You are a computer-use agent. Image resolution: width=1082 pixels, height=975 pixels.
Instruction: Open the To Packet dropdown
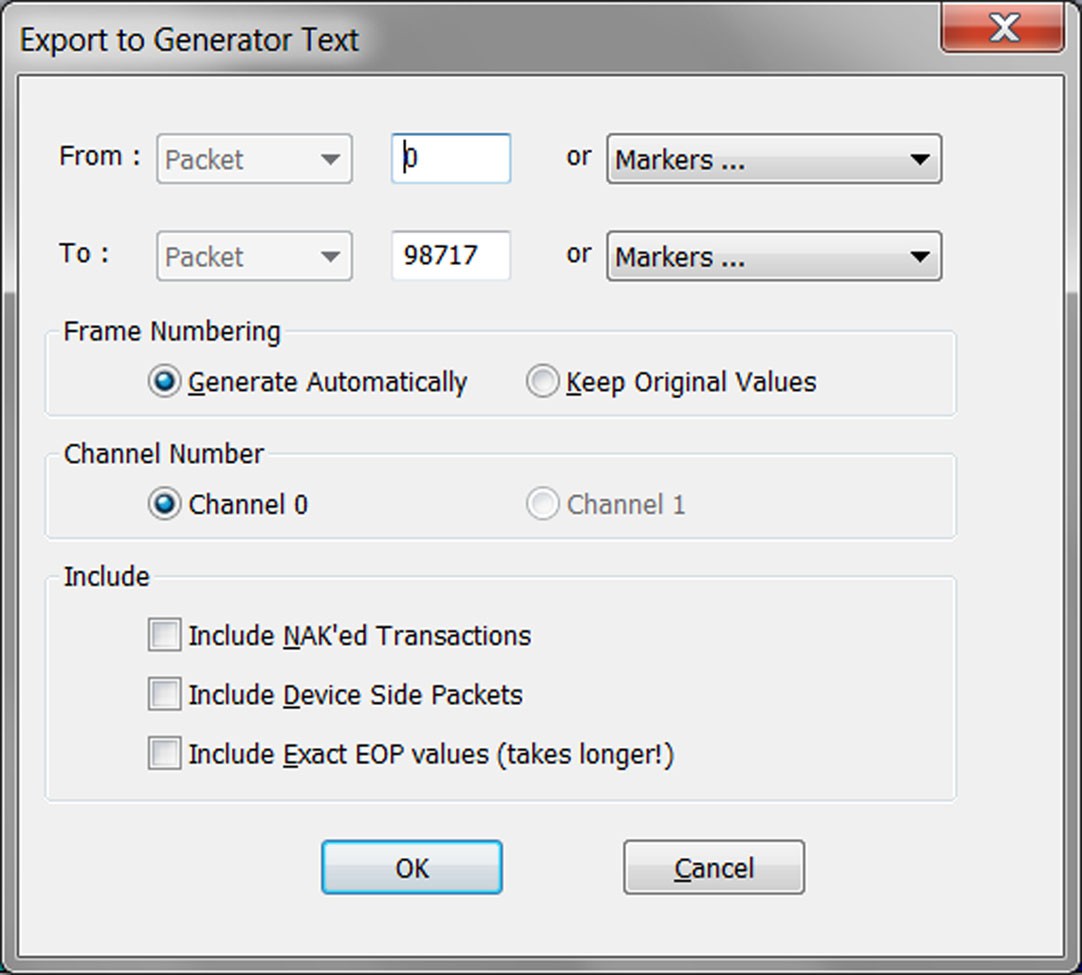255,256
